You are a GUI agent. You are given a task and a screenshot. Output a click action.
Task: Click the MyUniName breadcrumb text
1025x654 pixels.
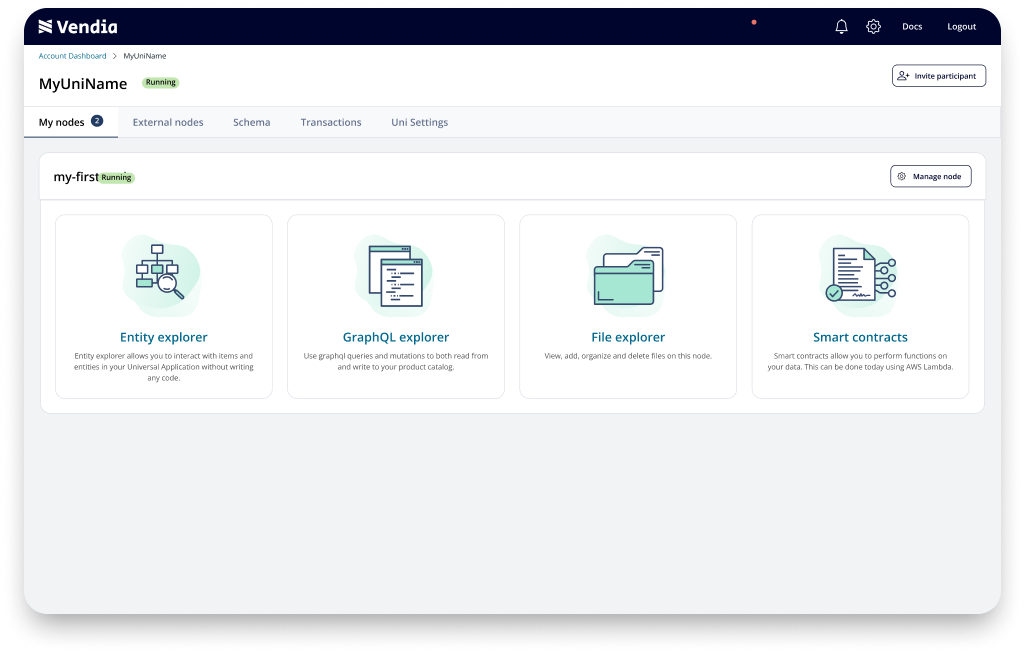point(144,56)
